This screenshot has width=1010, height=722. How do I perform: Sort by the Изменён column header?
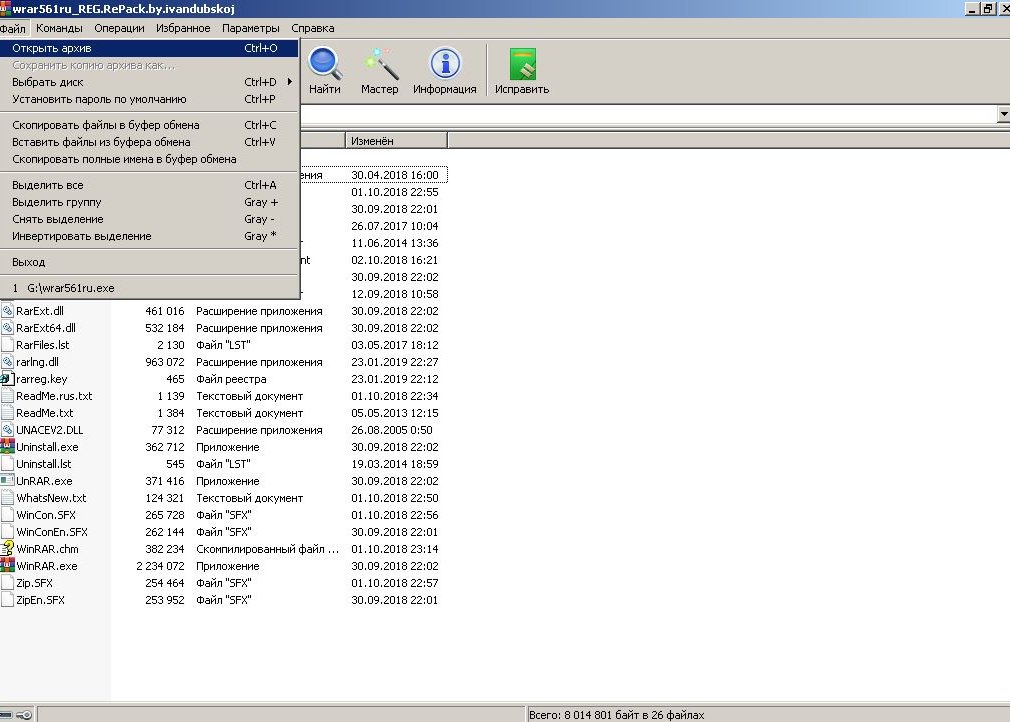396,141
